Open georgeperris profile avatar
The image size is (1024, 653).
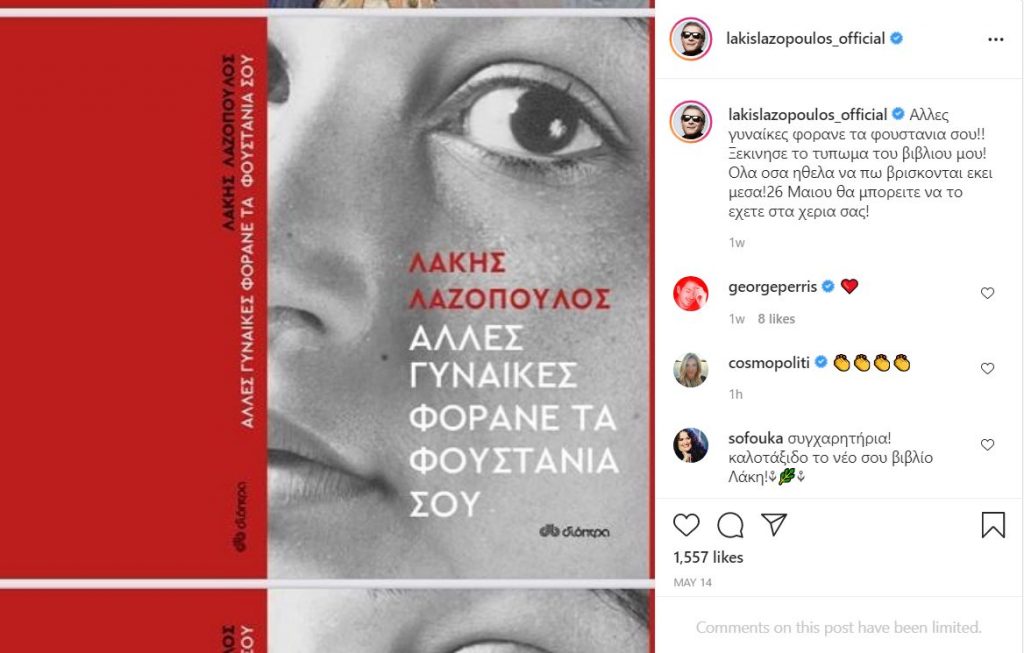691,293
